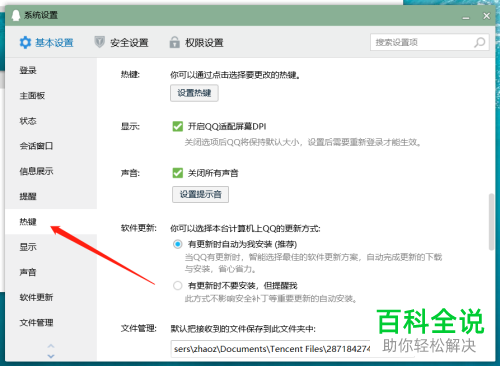
Task: Select 信息展示 in the sidebar
Action: click(51, 171)
